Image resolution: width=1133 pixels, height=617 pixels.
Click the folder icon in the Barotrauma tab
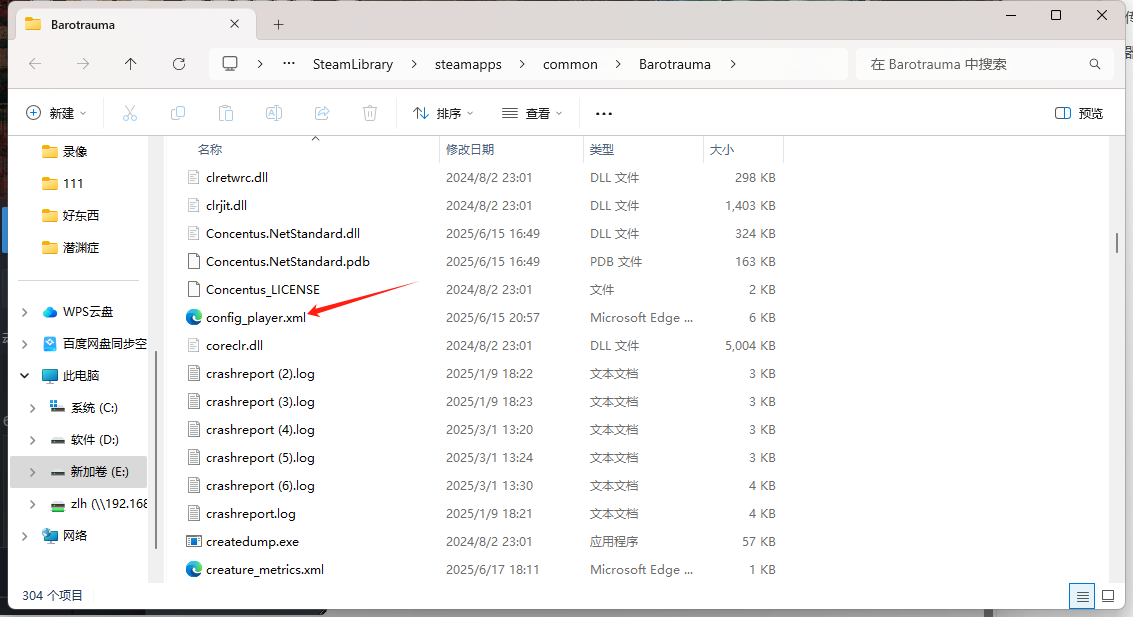tap(33, 24)
